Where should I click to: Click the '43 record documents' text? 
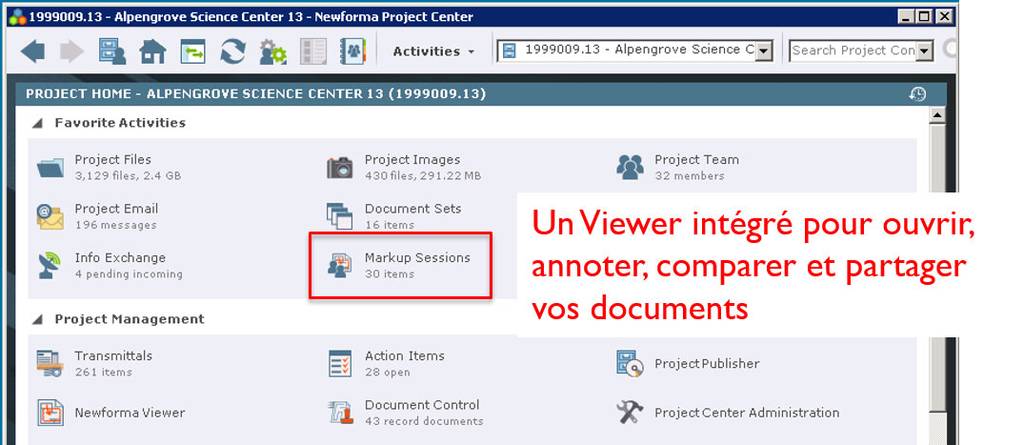click(x=424, y=421)
